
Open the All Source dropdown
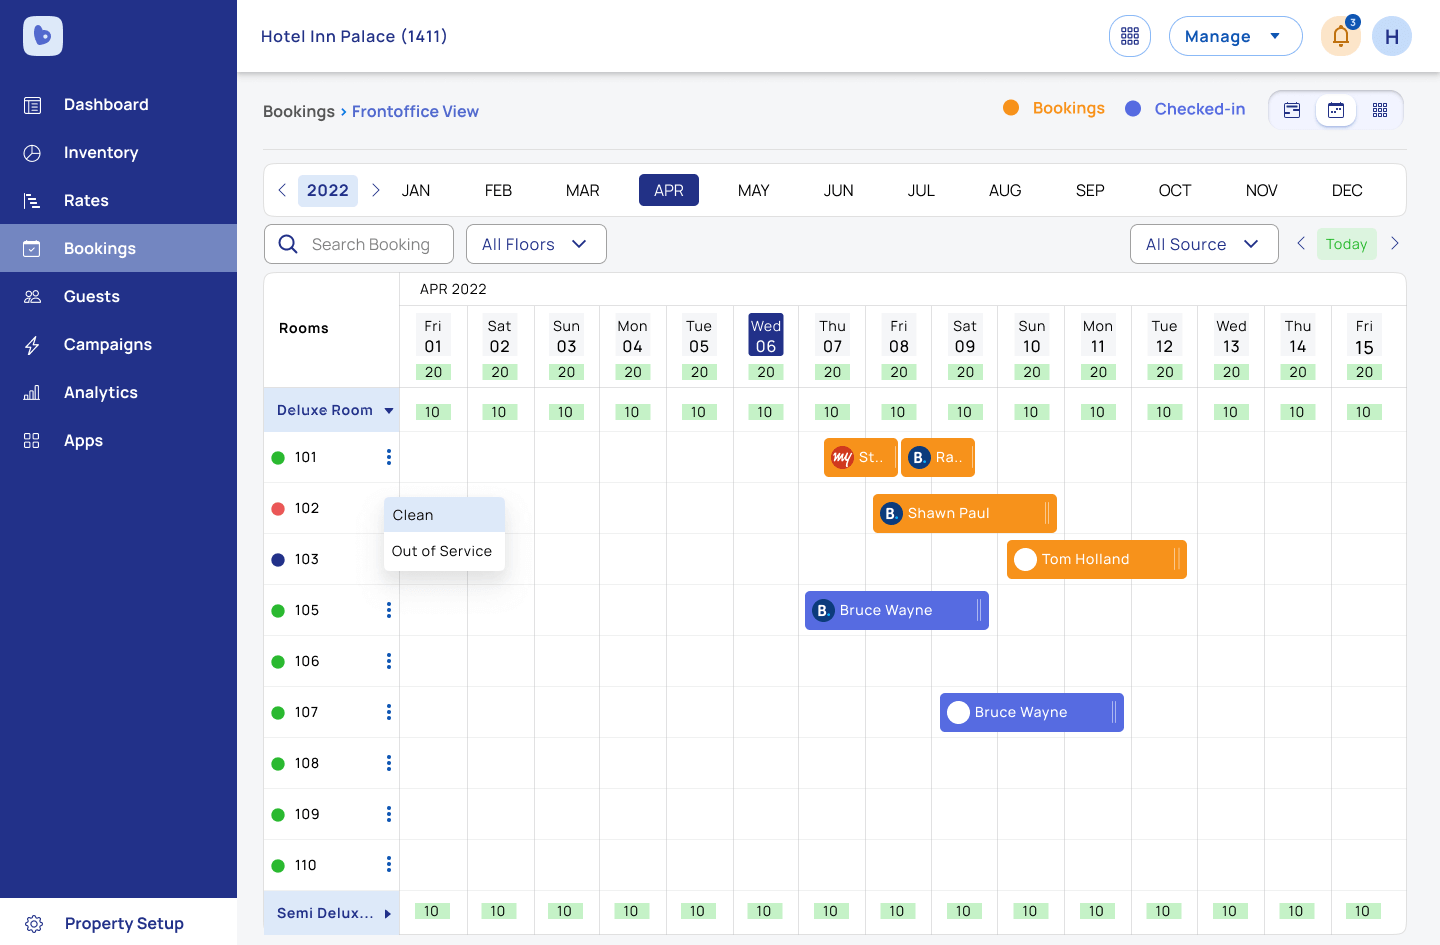coord(1204,244)
